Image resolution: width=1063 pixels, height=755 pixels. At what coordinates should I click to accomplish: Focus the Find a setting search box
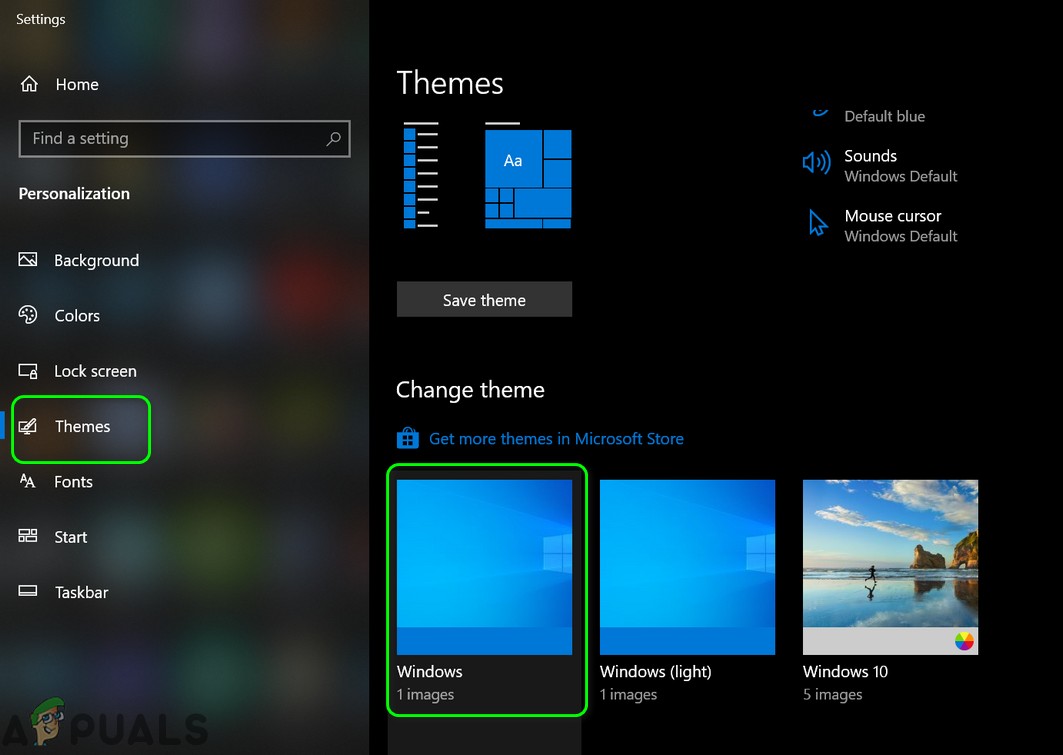184,139
